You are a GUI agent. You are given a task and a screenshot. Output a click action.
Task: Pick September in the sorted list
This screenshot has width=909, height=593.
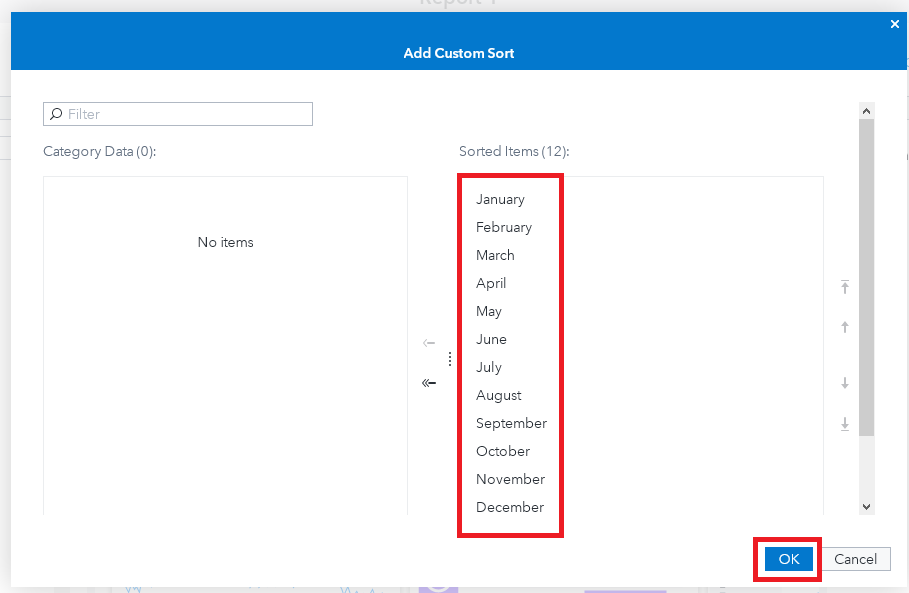click(x=511, y=423)
